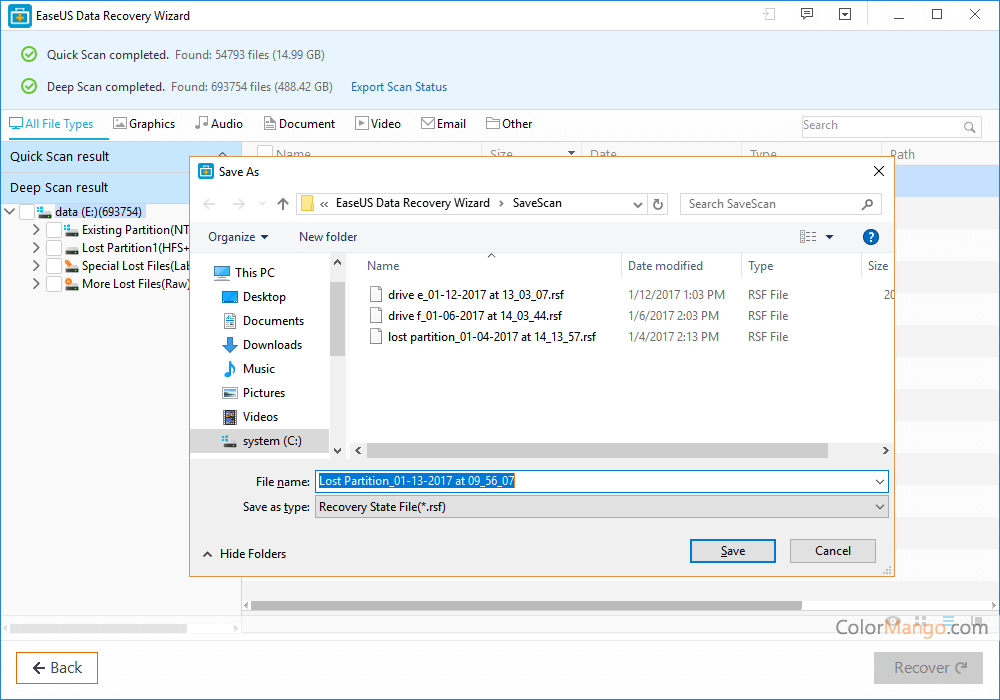Expand the Organize menu

(238, 237)
